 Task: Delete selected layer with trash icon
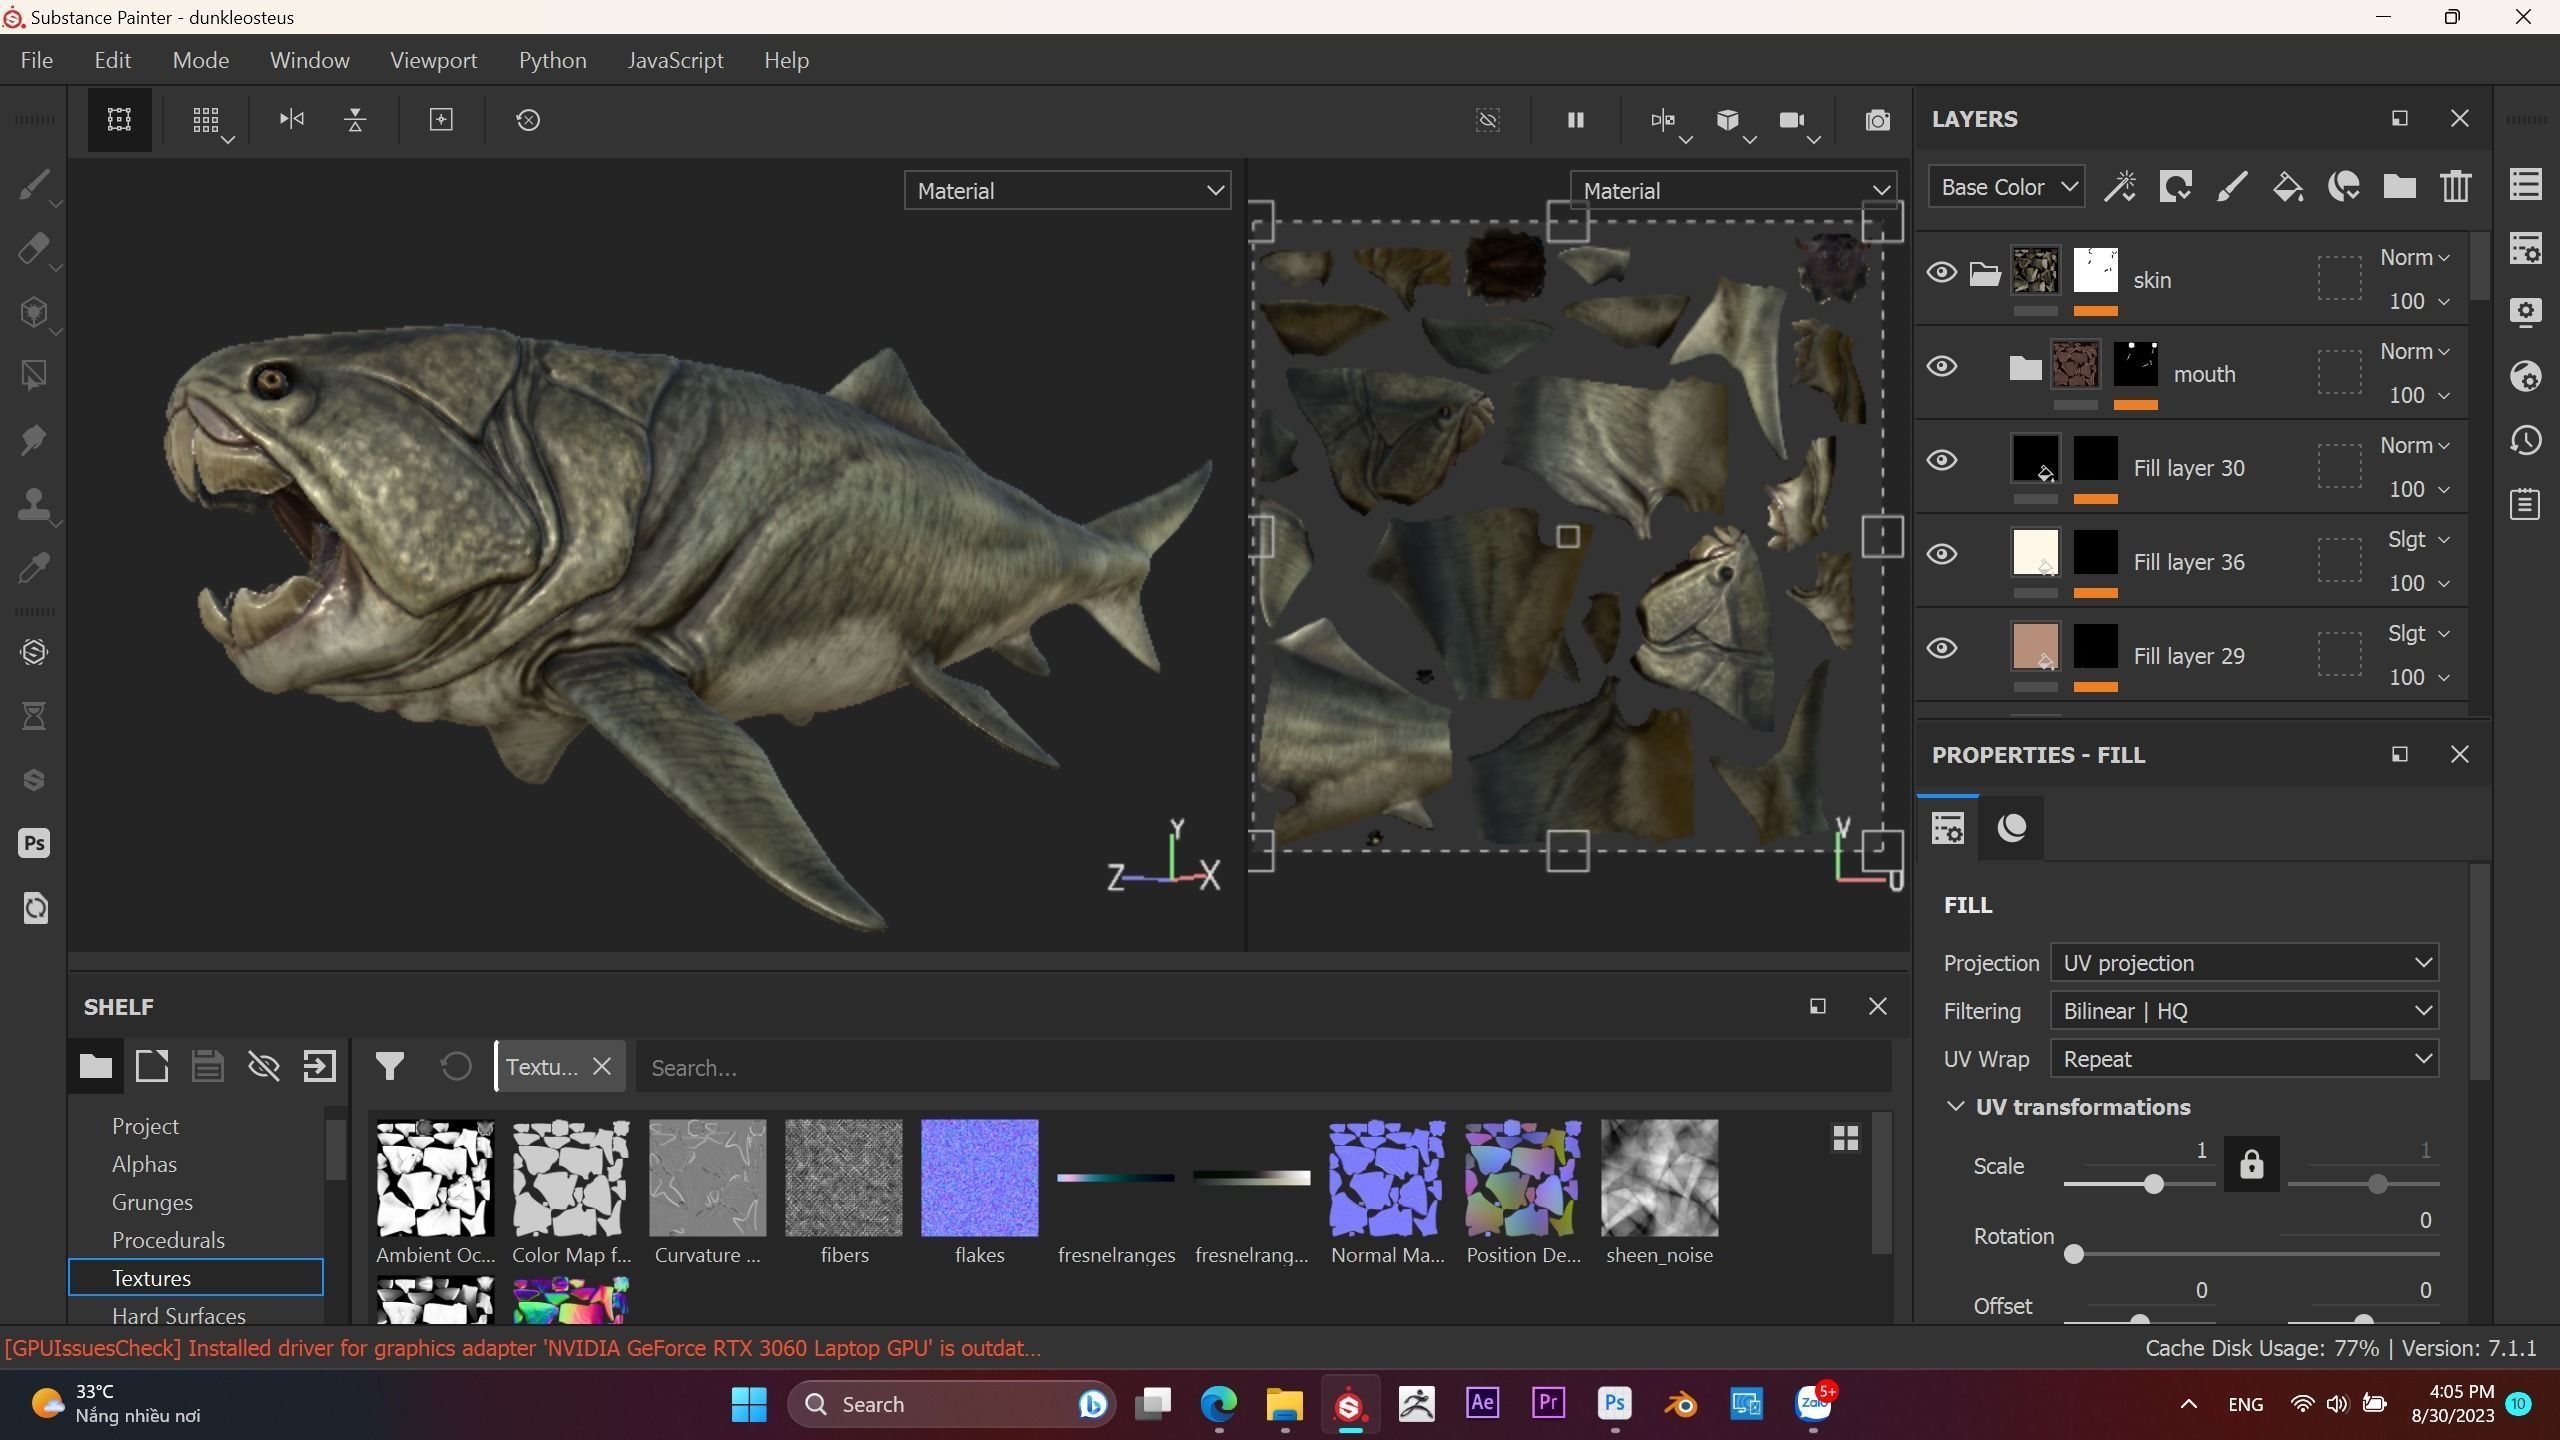2456,187
